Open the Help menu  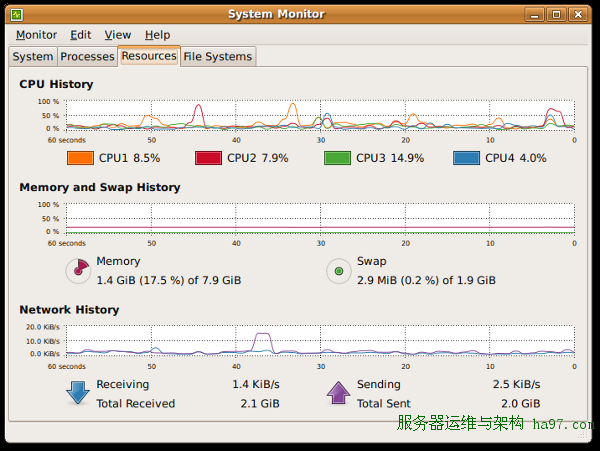157,35
